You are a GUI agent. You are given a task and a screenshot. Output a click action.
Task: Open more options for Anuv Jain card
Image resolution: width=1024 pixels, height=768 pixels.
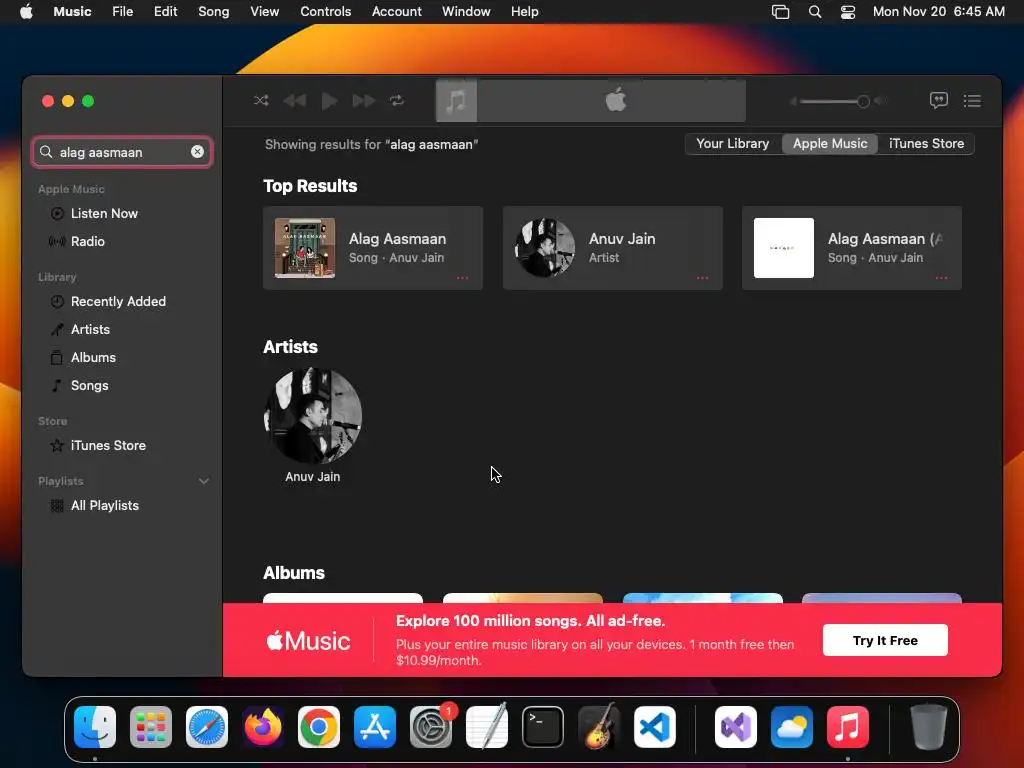[702, 278]
